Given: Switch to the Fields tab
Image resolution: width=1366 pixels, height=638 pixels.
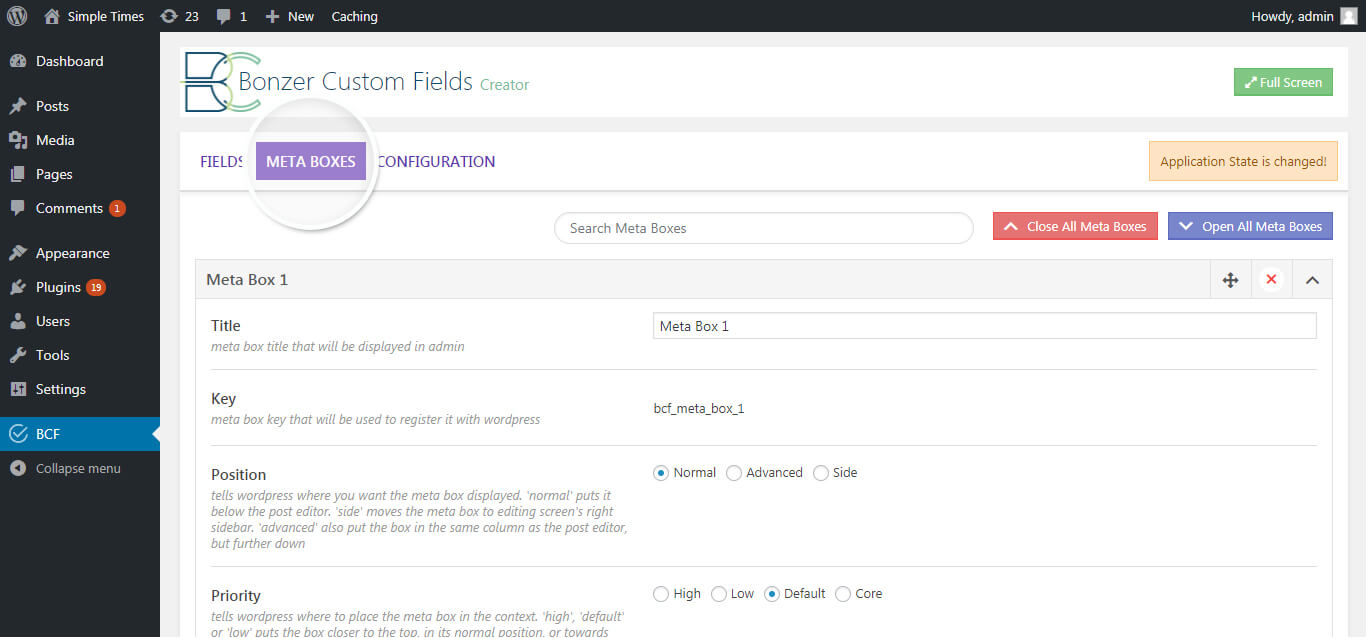Looking at the screenshot, I should coord(220,162).
